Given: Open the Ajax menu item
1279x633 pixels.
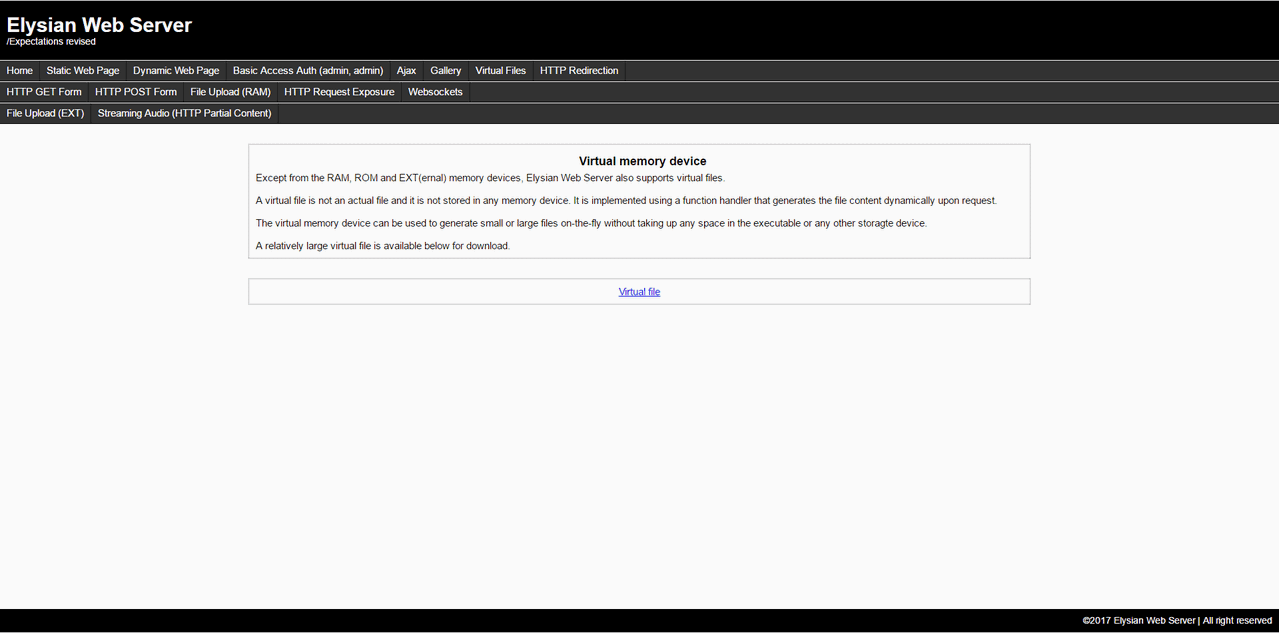Looking at the screenshot, I should tap(406, 71).
